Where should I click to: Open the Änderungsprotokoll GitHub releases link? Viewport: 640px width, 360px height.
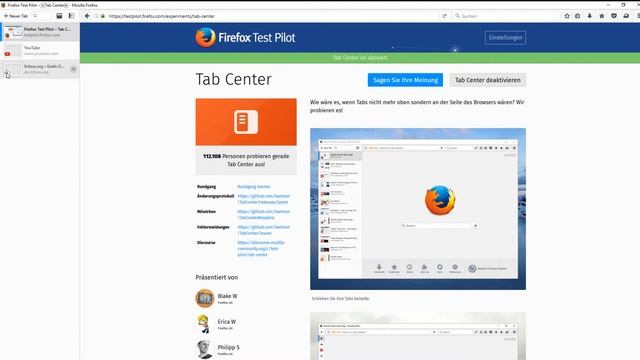click(264, 199)
